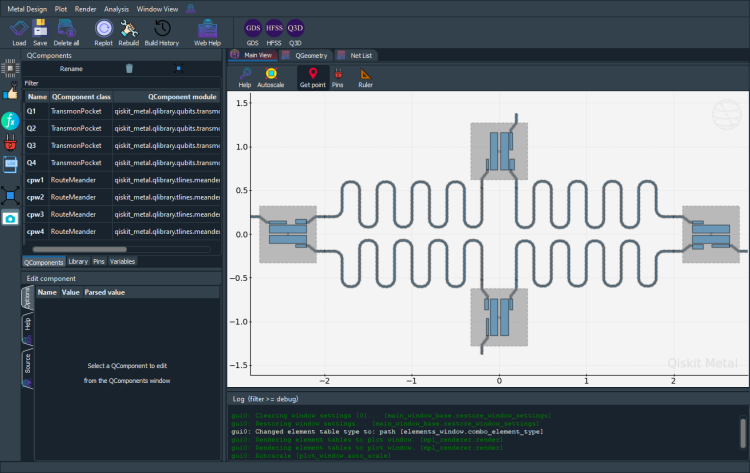The width and height of the screenshot is (750, 473).
Task: Click the Save design icon
Action: point(40,33)
